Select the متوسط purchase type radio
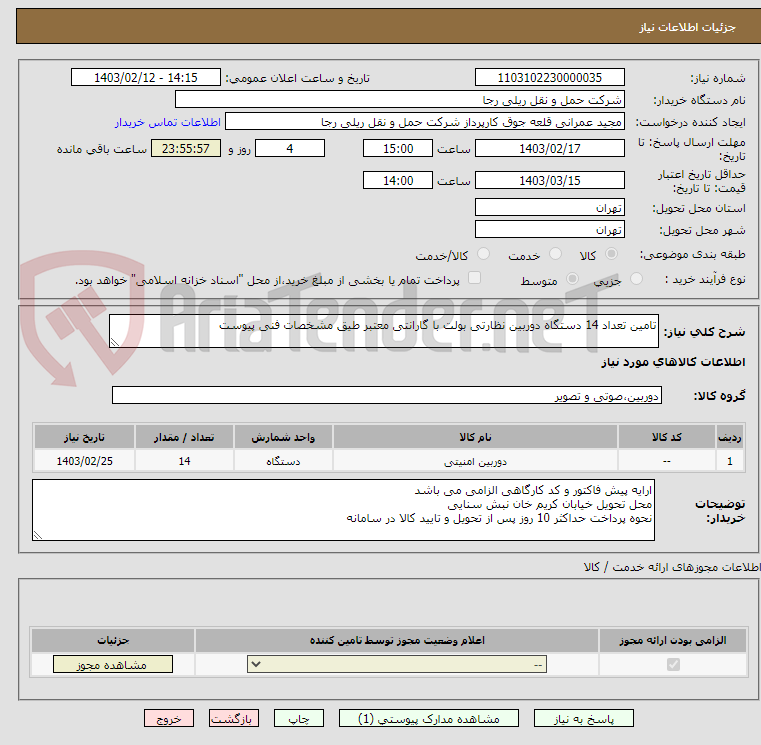The height and width of the screenshot is (745, 761). coord(573,279)
